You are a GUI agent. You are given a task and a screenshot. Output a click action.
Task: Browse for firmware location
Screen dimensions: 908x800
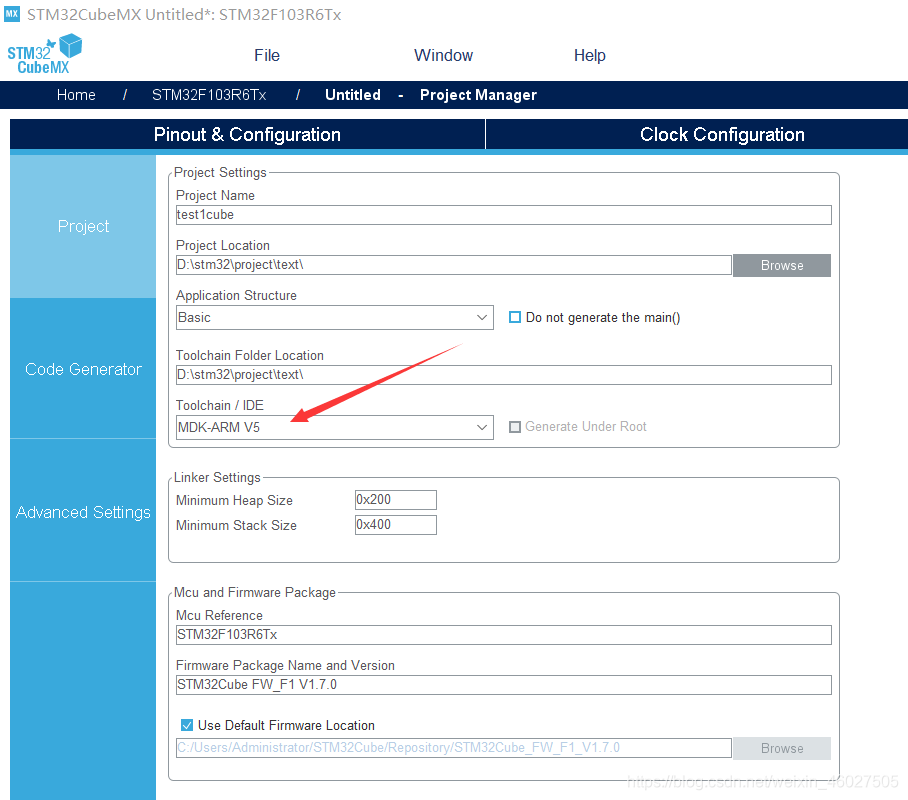click(782, 748)
